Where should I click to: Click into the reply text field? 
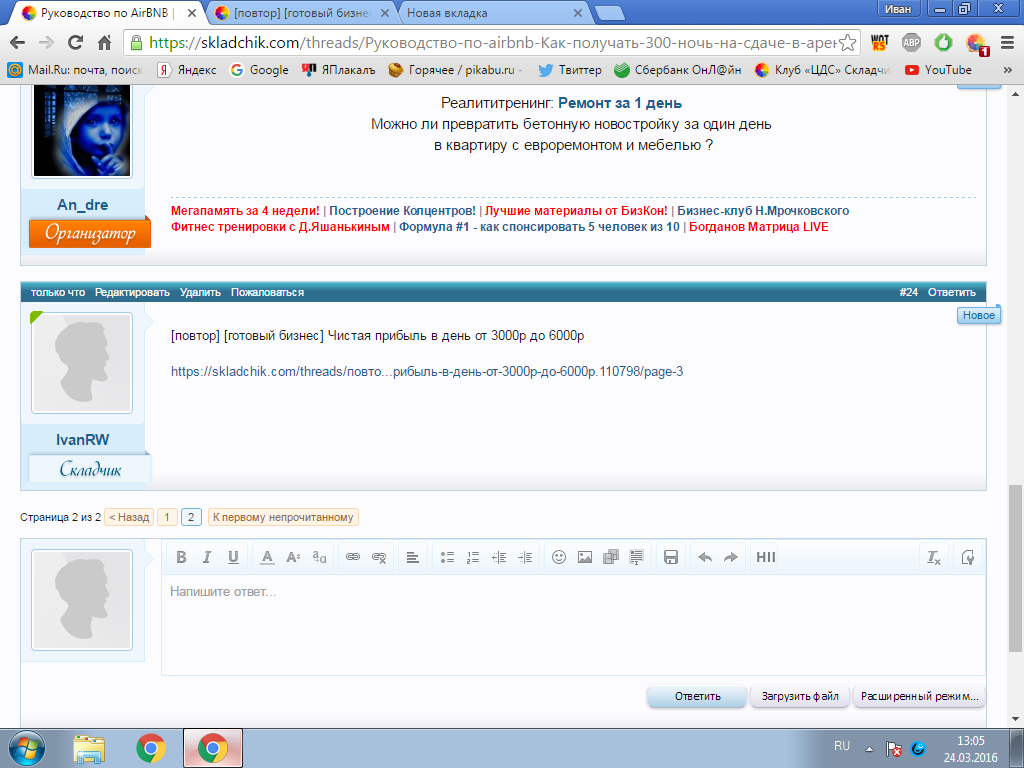coord(573,624)
